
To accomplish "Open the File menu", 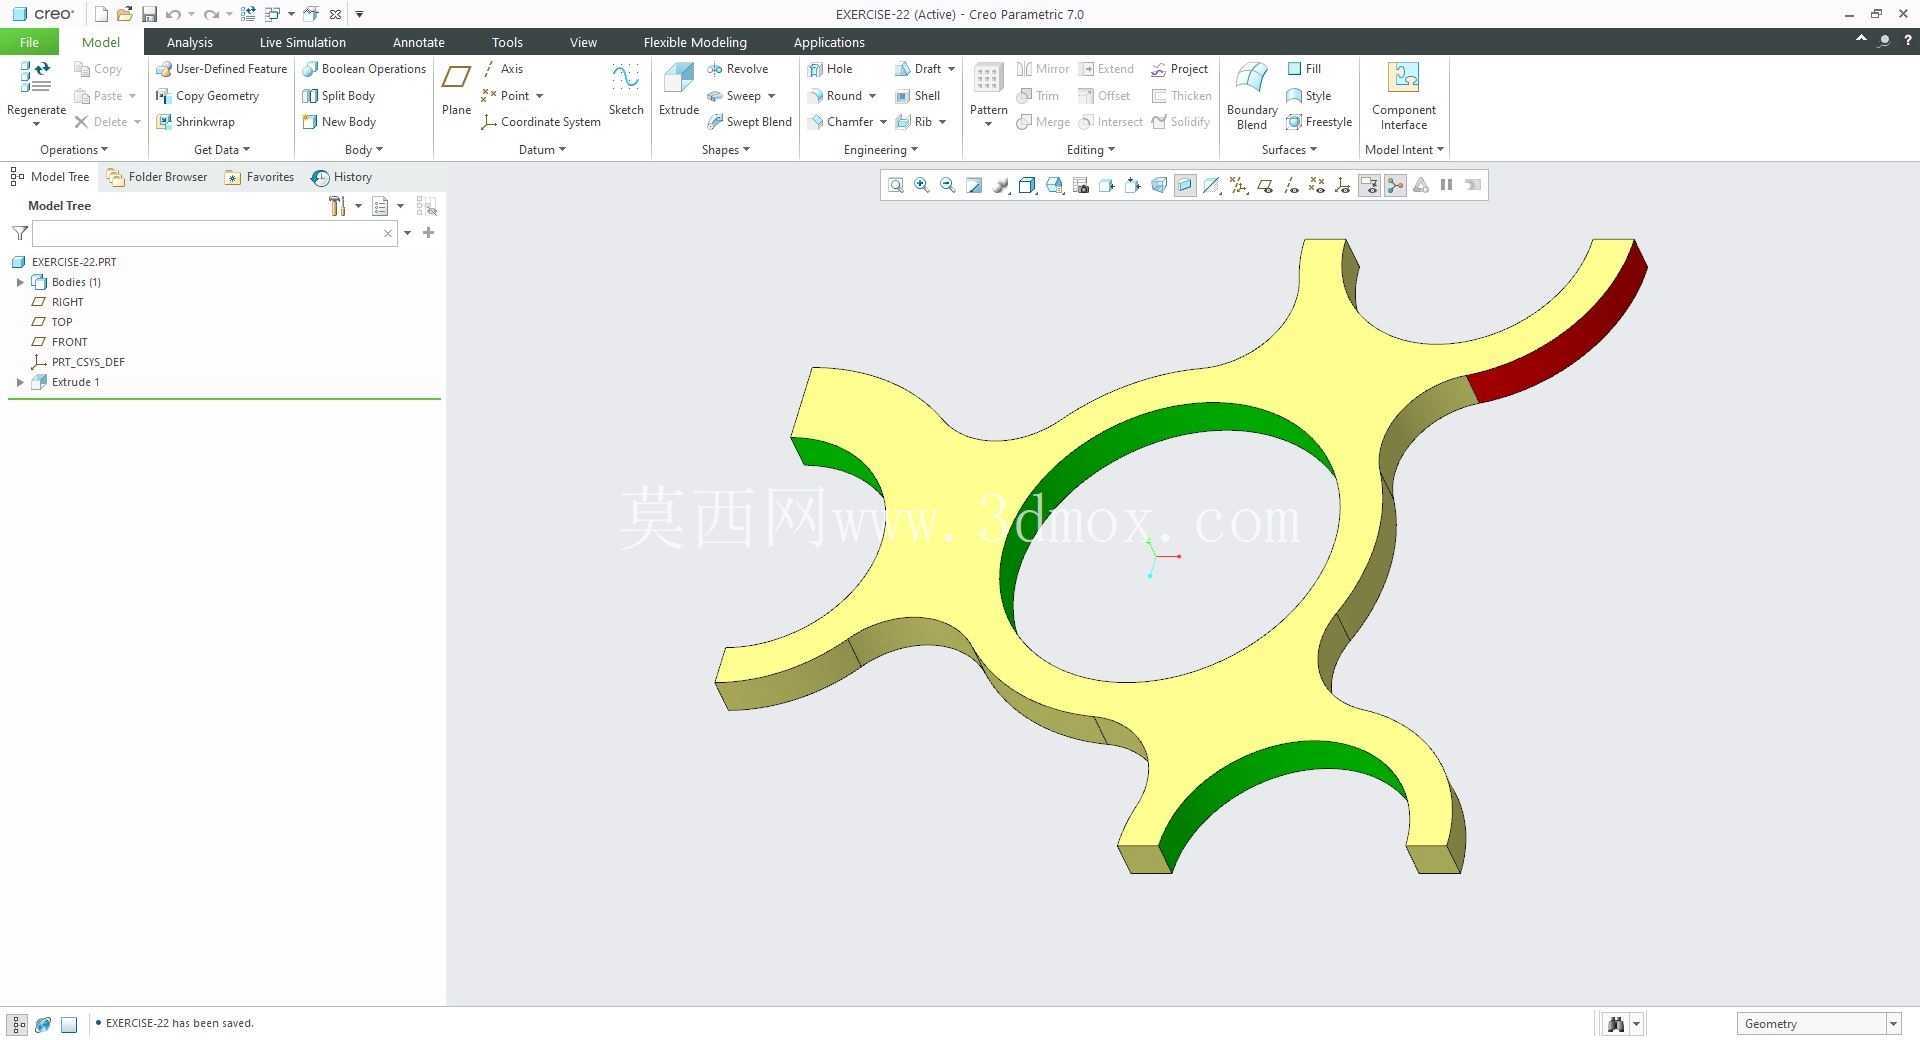I will point(29,42).
